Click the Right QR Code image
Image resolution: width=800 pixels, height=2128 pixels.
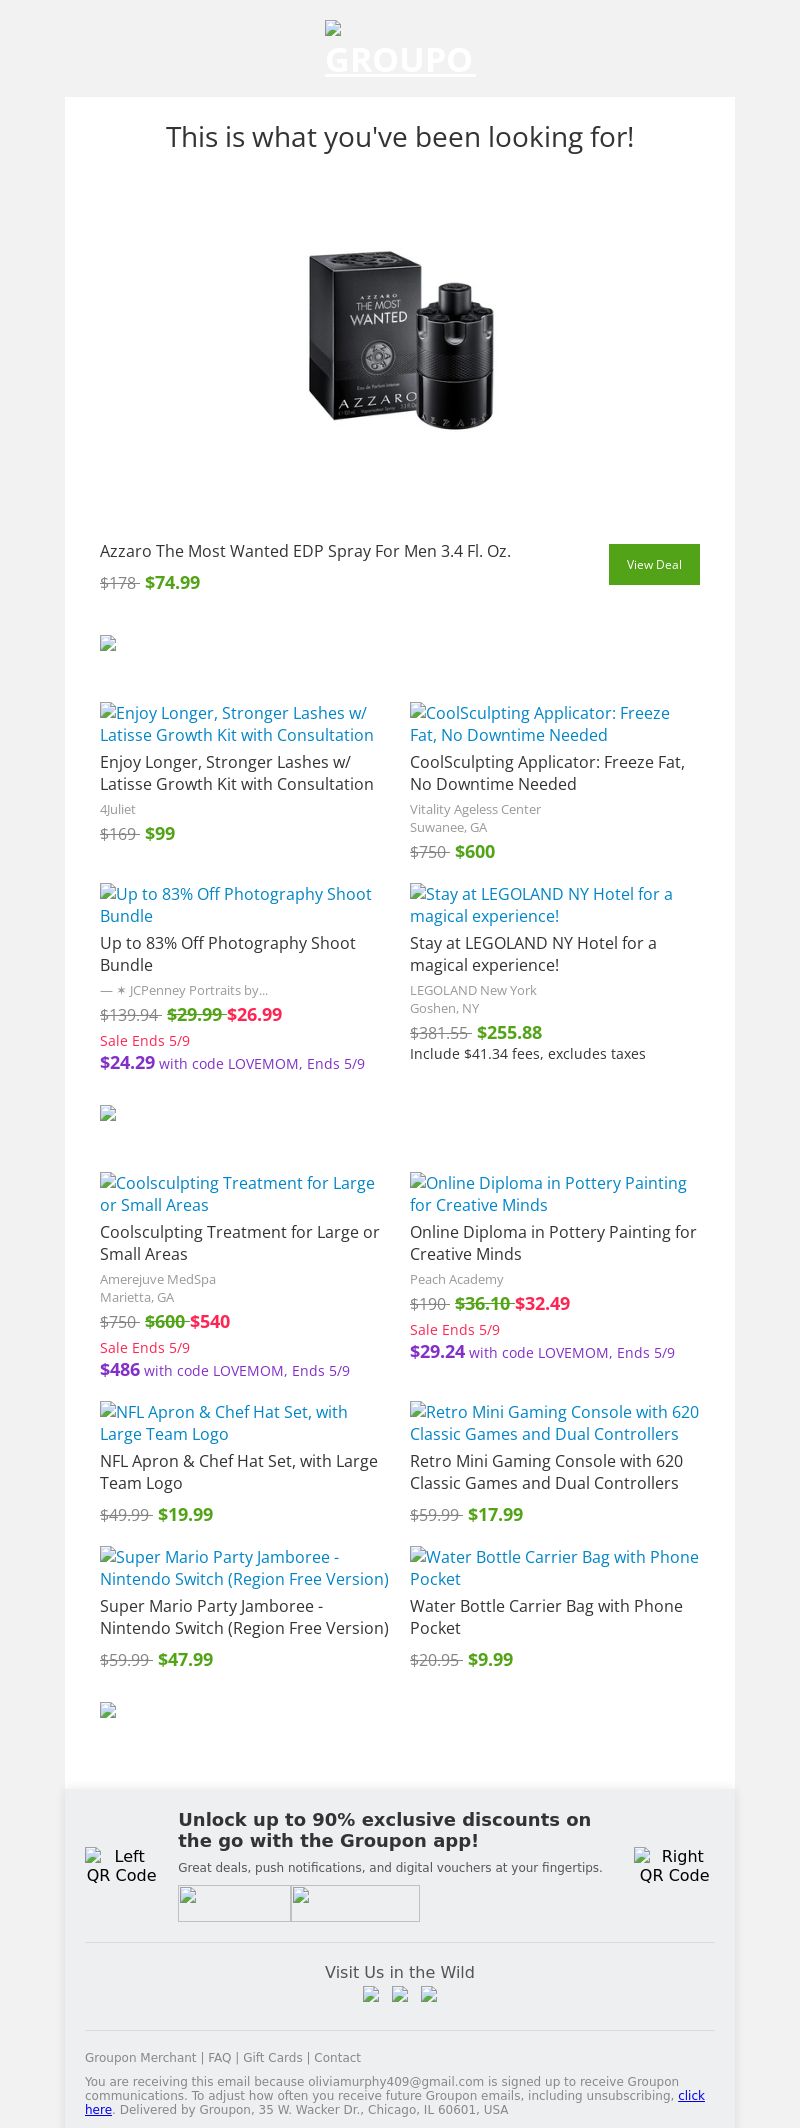click(x=674, y=1866)
